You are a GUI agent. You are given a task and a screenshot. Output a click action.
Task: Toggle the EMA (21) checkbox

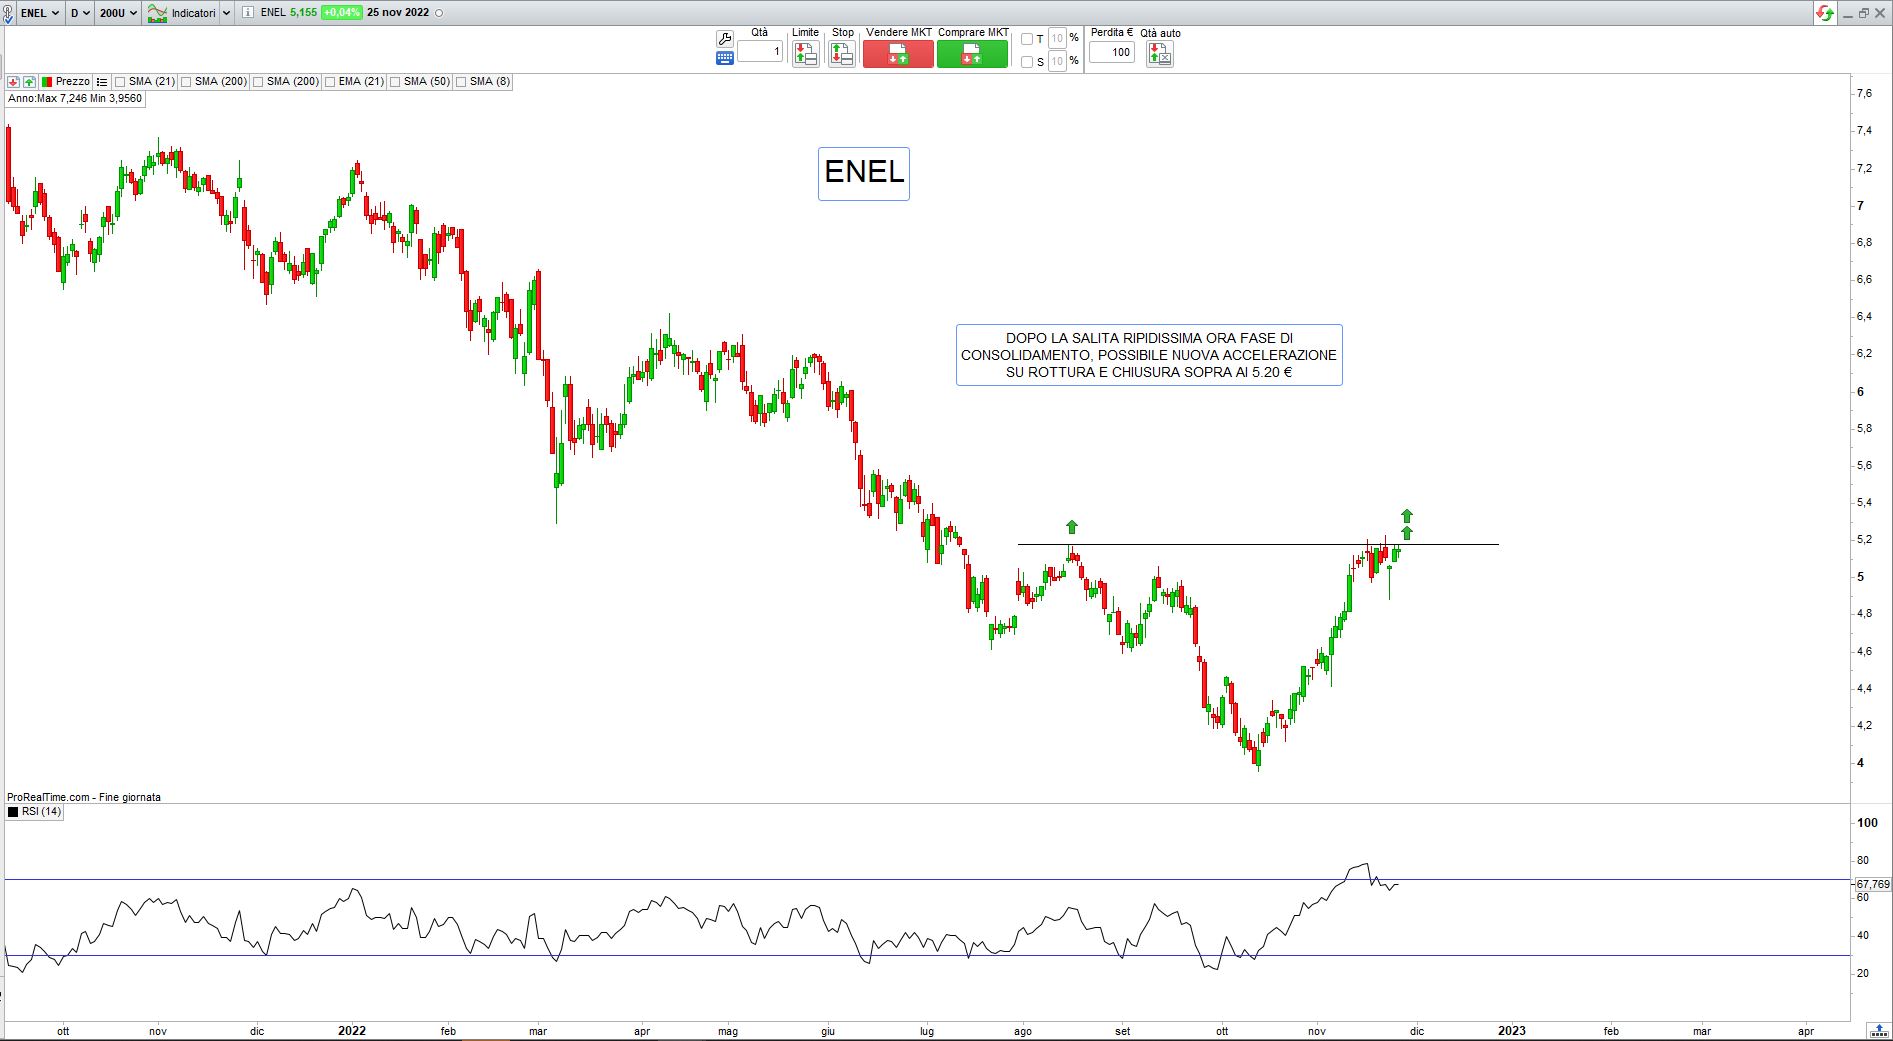[330, 82]
